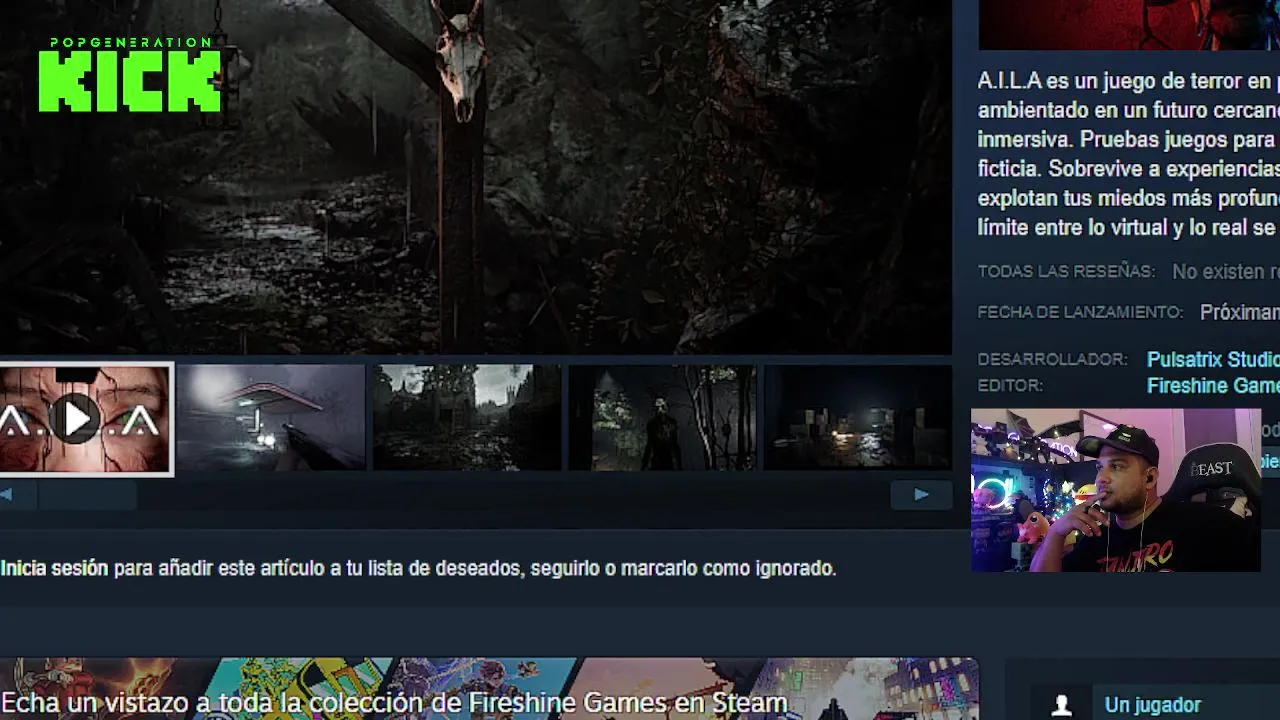Image resolution: width=1280 pixels, height=720 pixels.
Task: Click the game description paragraph starting 'A.I.L.A'
Action: 1128,154
